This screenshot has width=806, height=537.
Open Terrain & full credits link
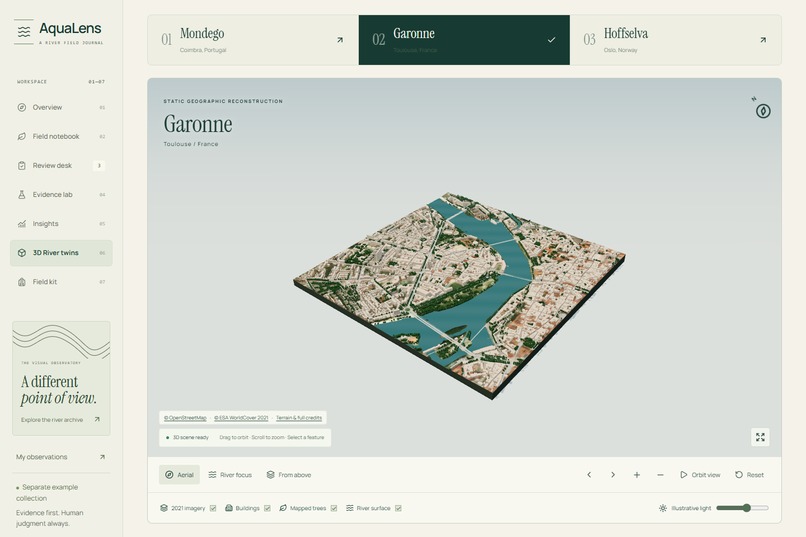click(x=299, y=418)
